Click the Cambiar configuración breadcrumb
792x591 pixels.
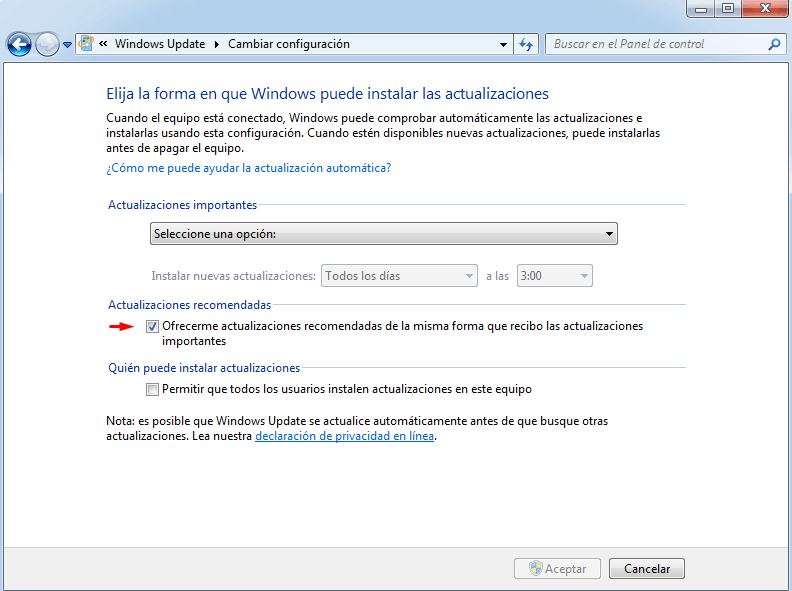[x=288, y=44]
